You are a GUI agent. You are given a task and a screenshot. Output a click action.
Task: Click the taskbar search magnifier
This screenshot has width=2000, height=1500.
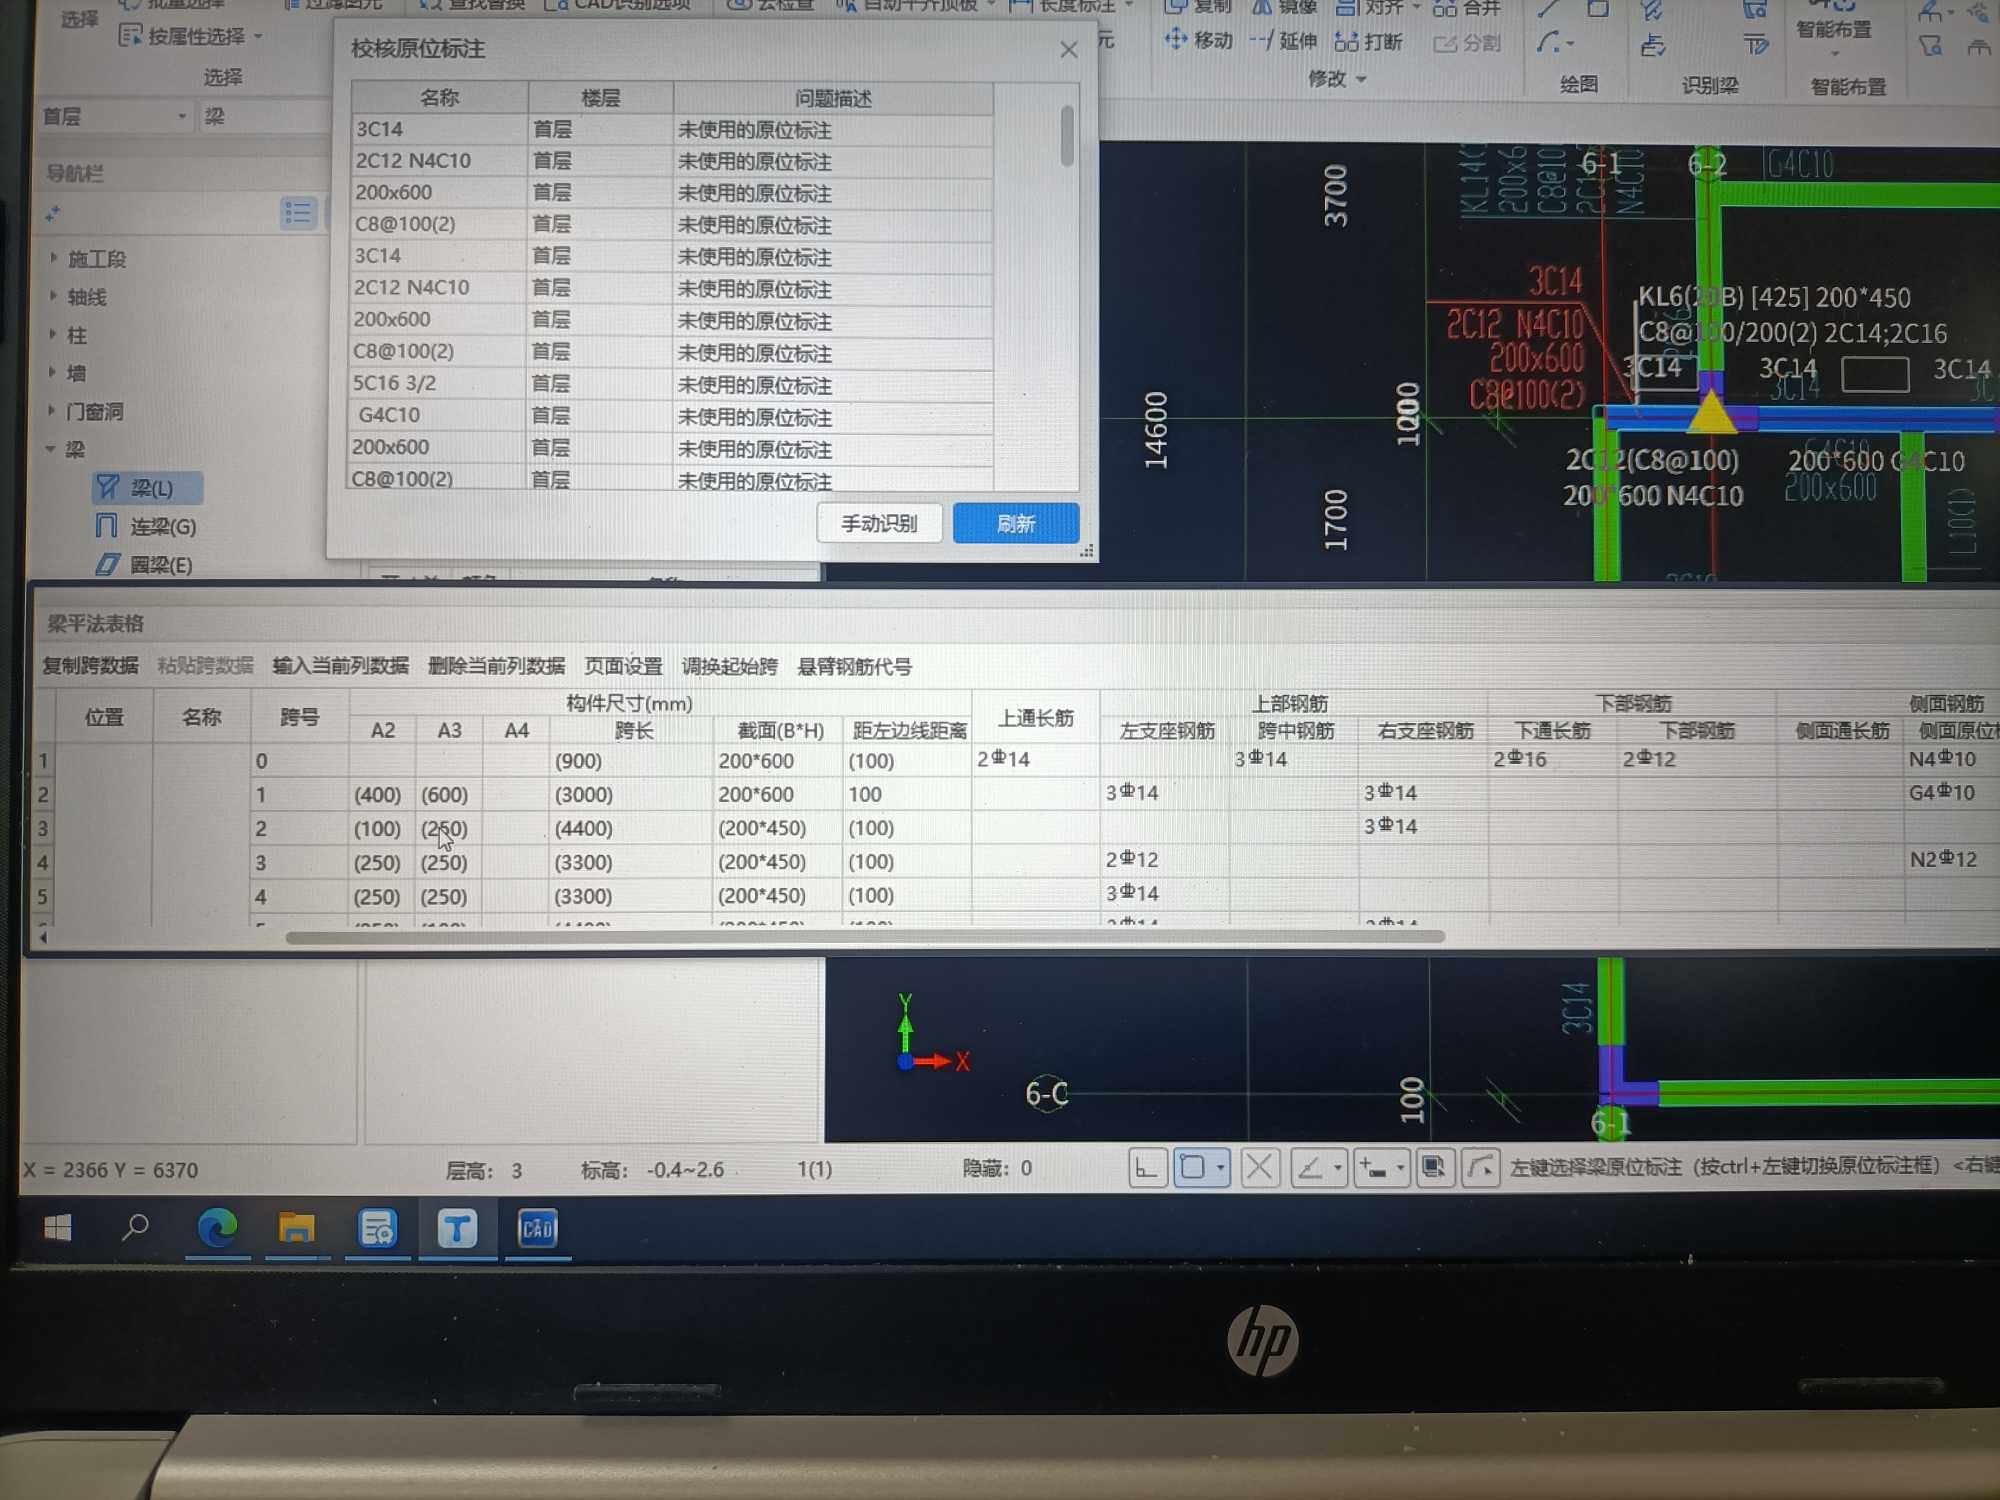135,1228
